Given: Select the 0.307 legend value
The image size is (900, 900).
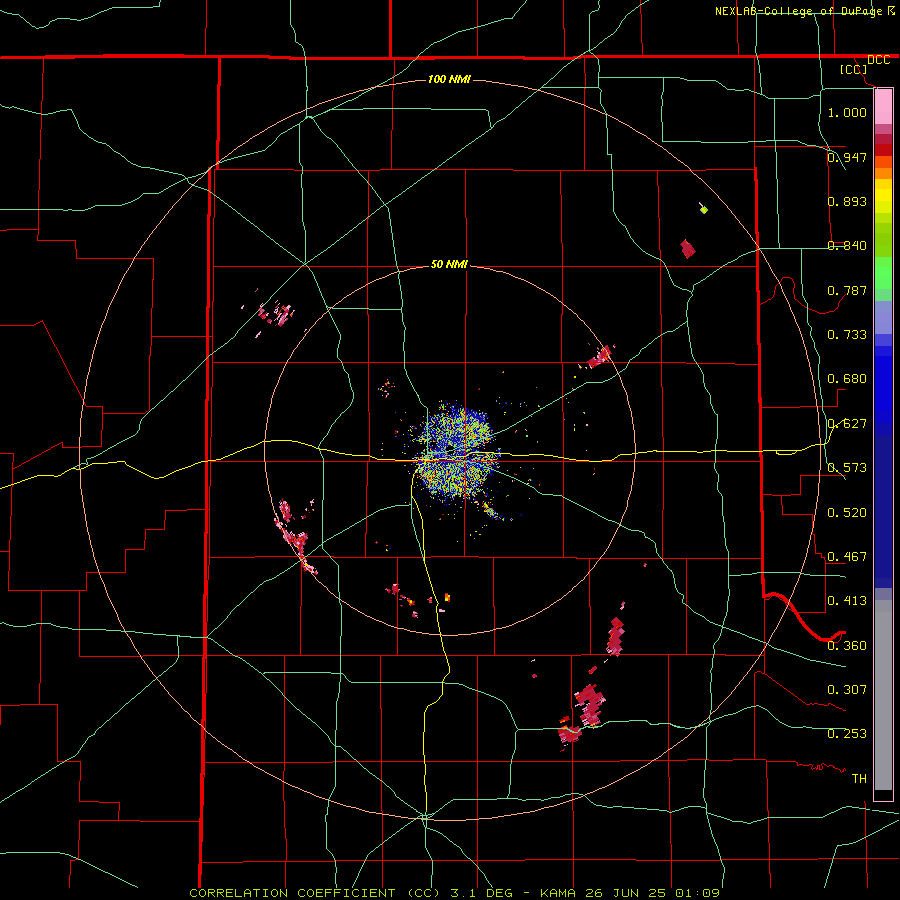Looking at the screenshot, I should pyautogui.click(x=847, y=689).
